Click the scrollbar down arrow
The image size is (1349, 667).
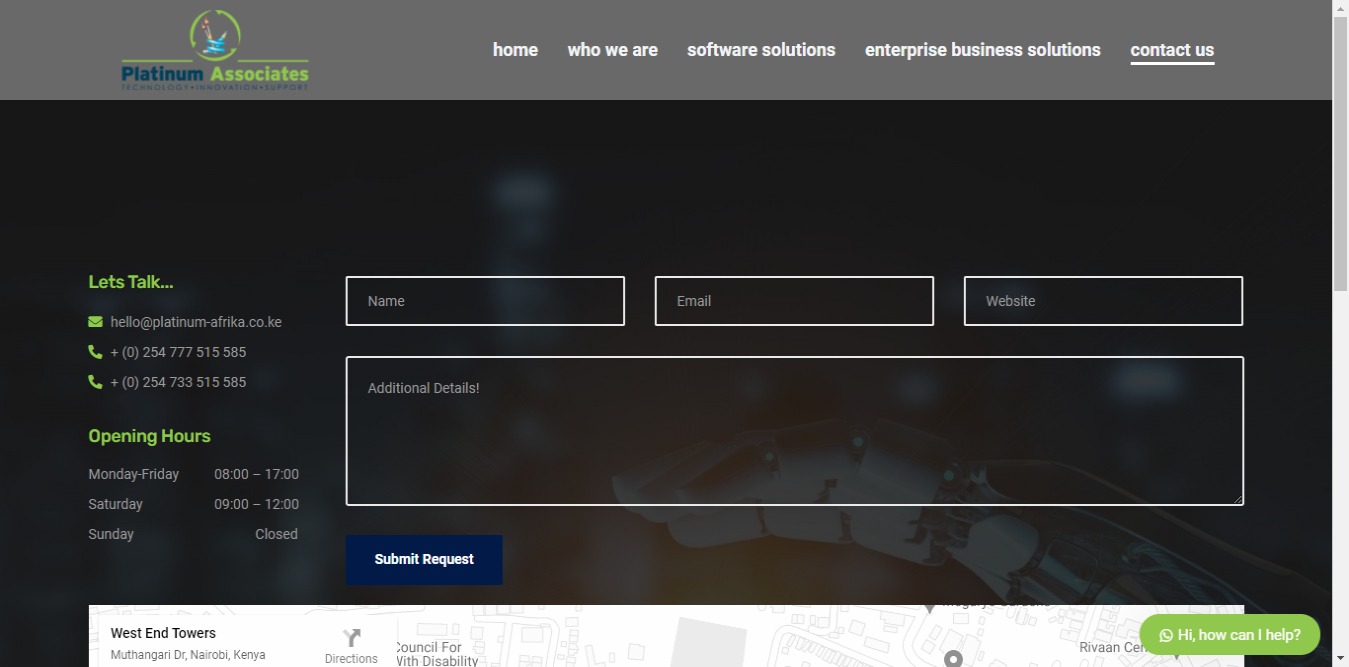[1340, 658]
